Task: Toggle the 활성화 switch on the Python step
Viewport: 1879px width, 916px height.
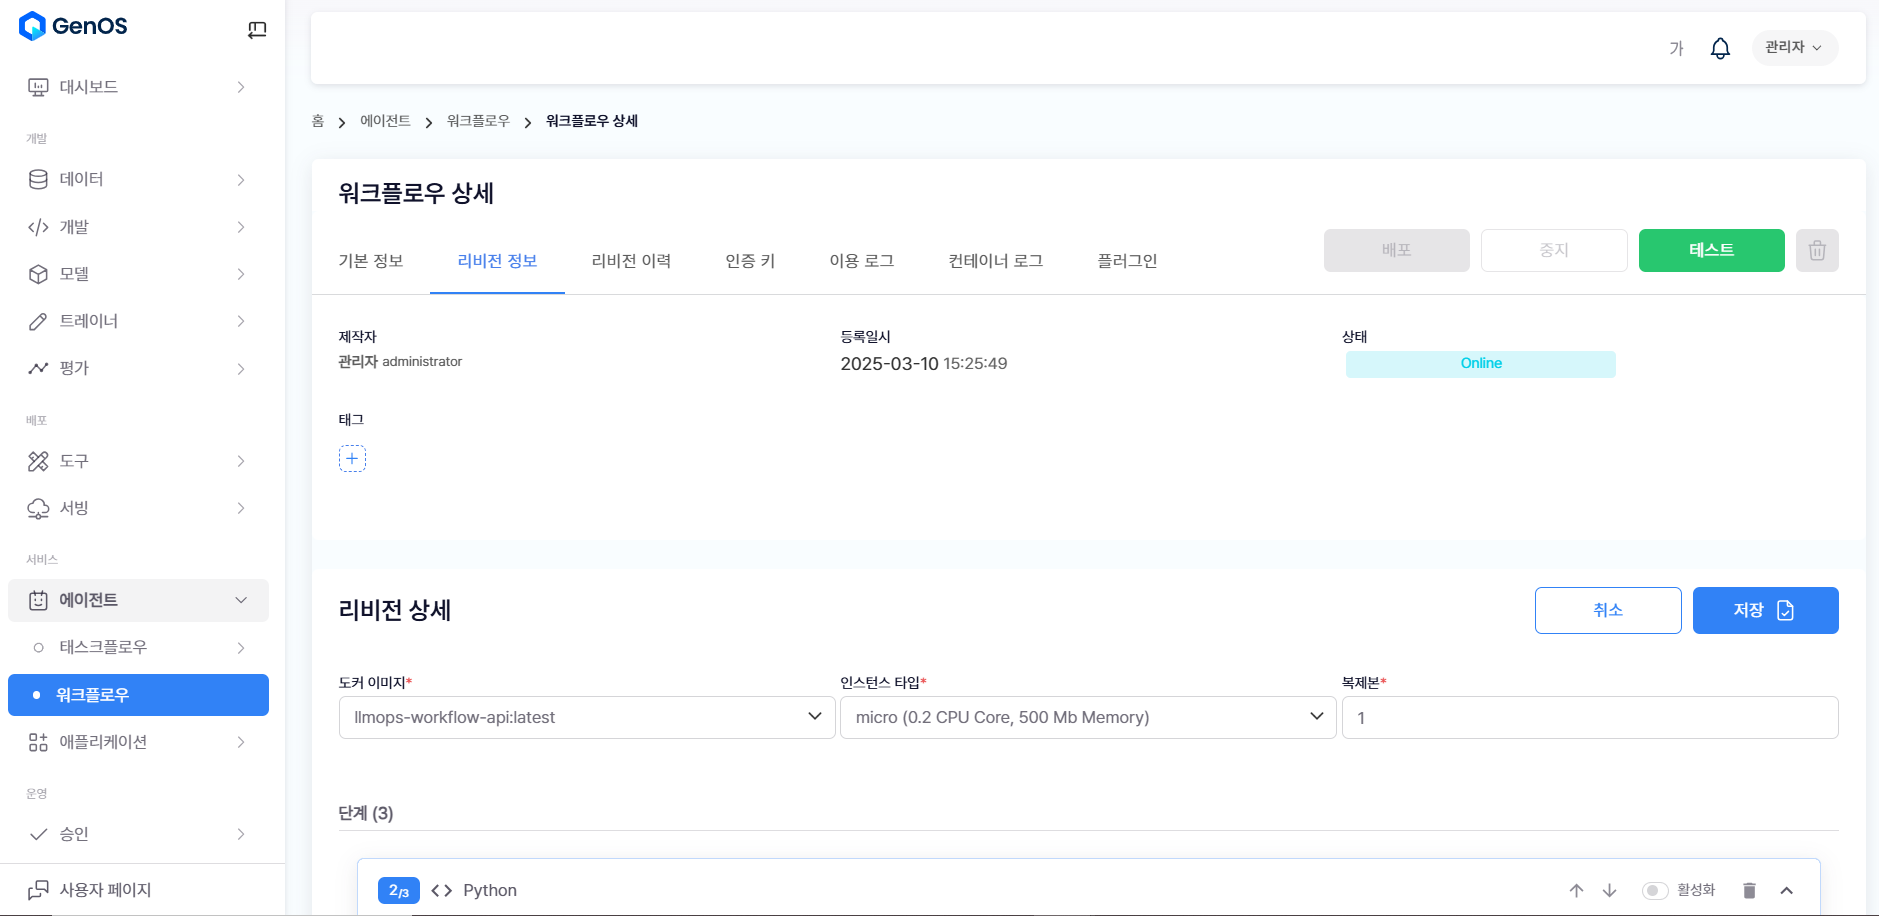Action: (x=1655, y=890)
